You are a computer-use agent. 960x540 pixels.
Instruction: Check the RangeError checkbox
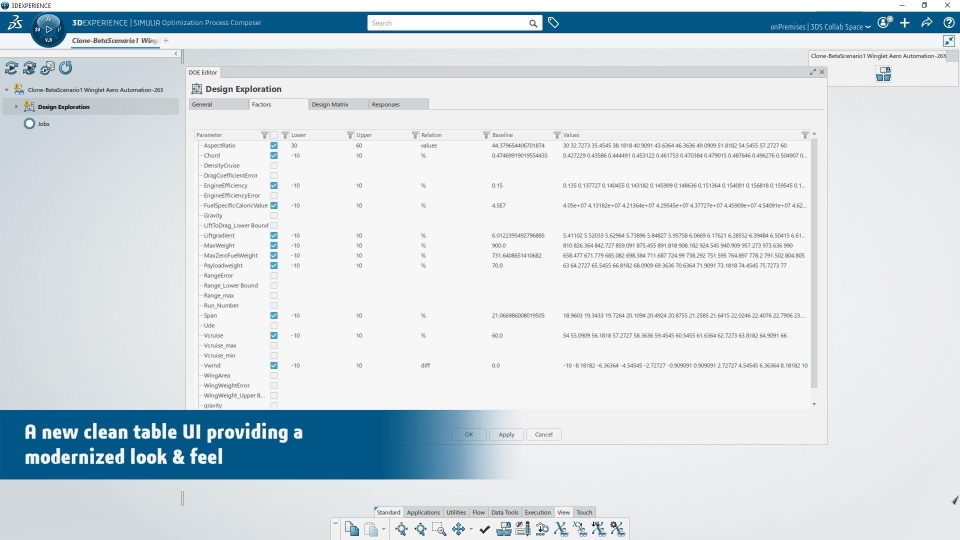274,276
